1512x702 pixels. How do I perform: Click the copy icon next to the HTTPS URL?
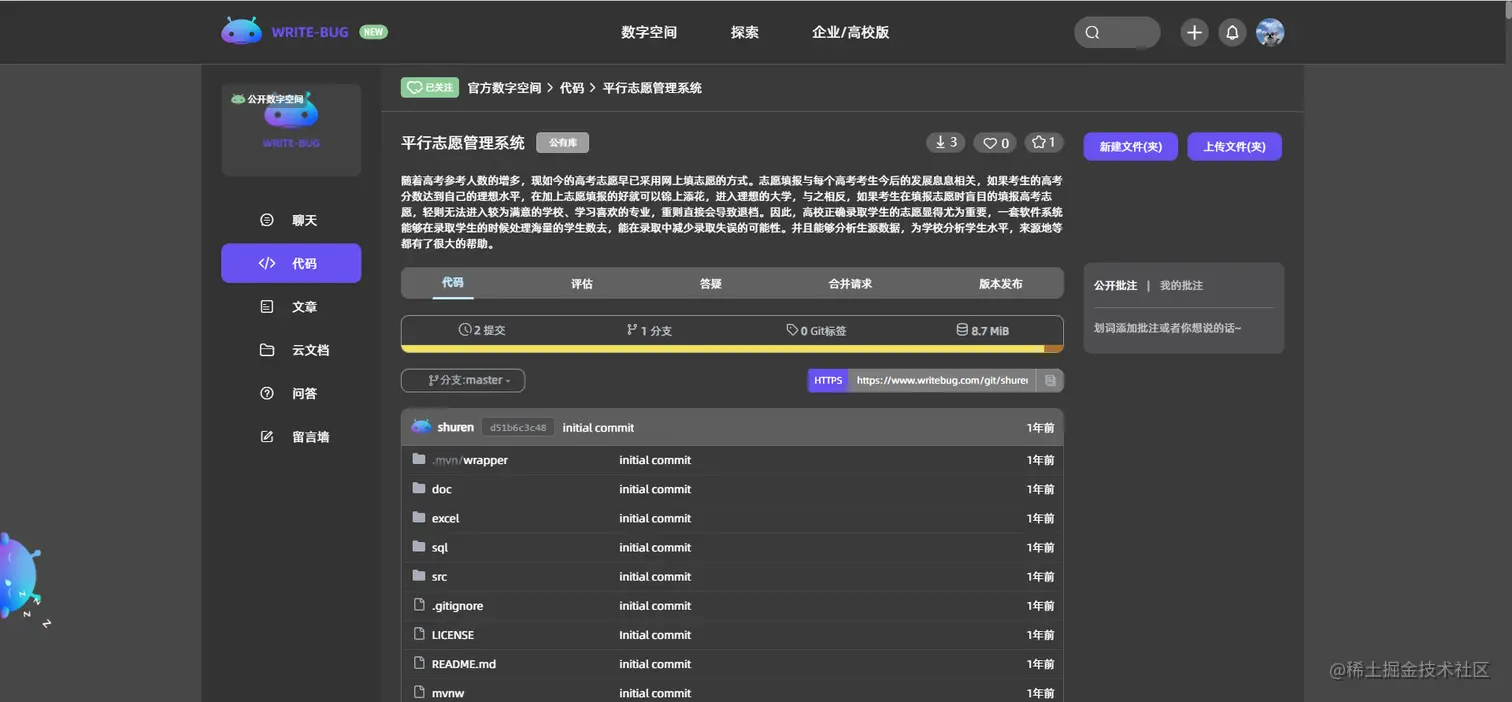coord(1051,380)
